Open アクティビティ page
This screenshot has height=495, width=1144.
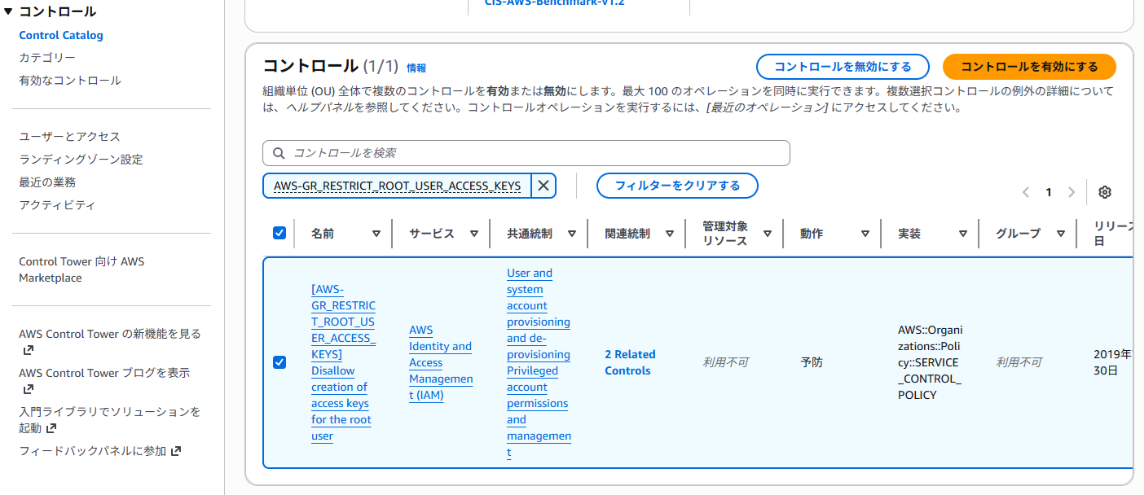pyautogui.click(x=57, y=204)
